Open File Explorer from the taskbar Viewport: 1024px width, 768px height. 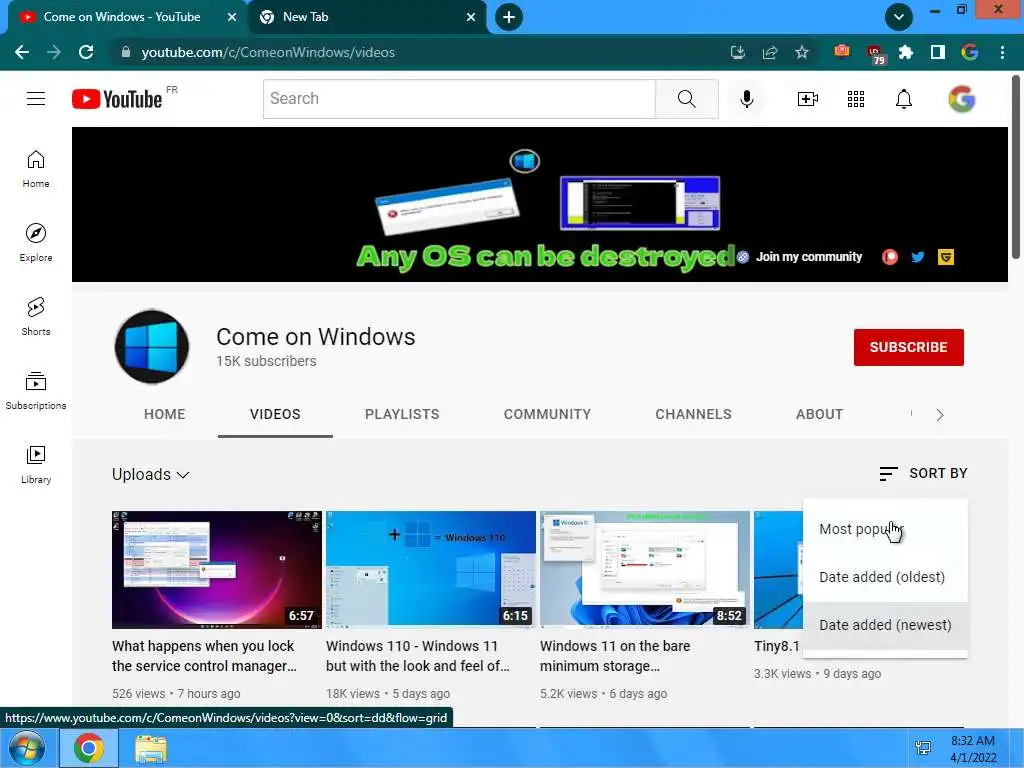pyautogui.click(x=151, y=748)
